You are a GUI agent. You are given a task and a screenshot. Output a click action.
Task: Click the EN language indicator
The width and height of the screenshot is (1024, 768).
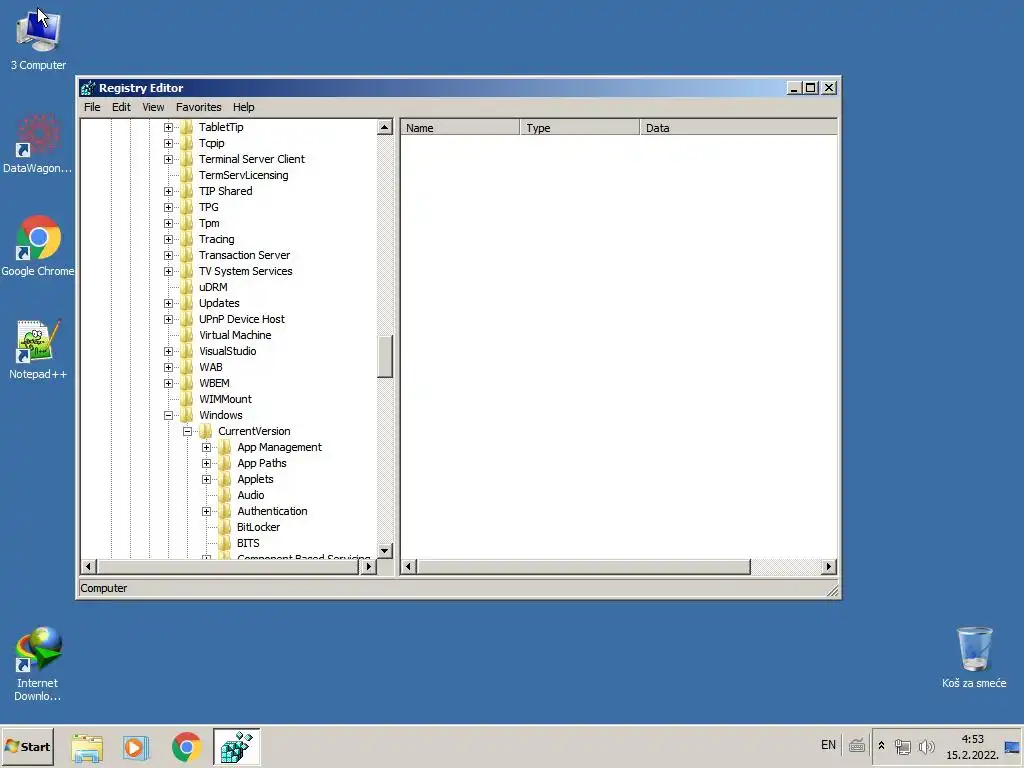(x=828, y=745)
